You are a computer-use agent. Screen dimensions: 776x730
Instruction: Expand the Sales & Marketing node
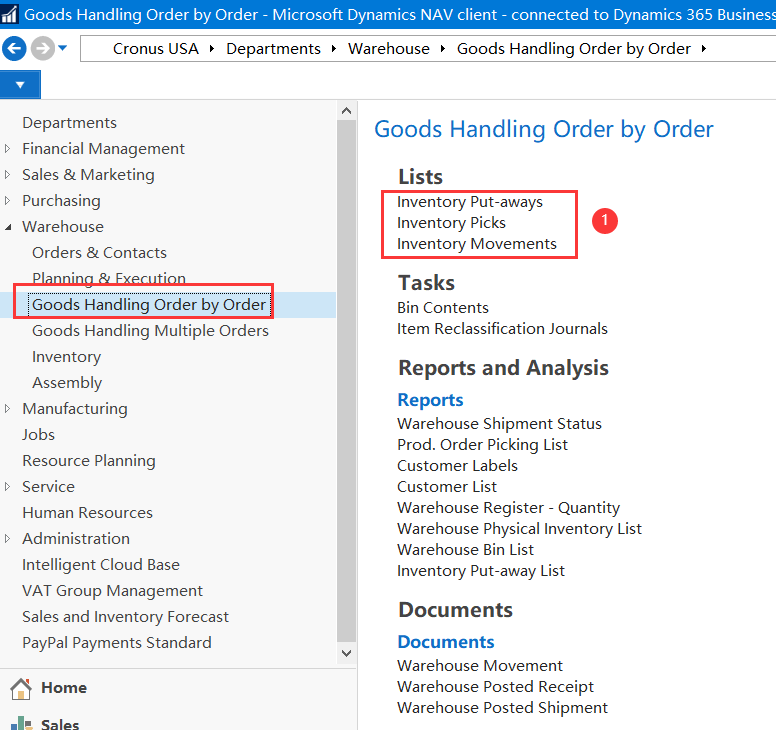point(7,174)
